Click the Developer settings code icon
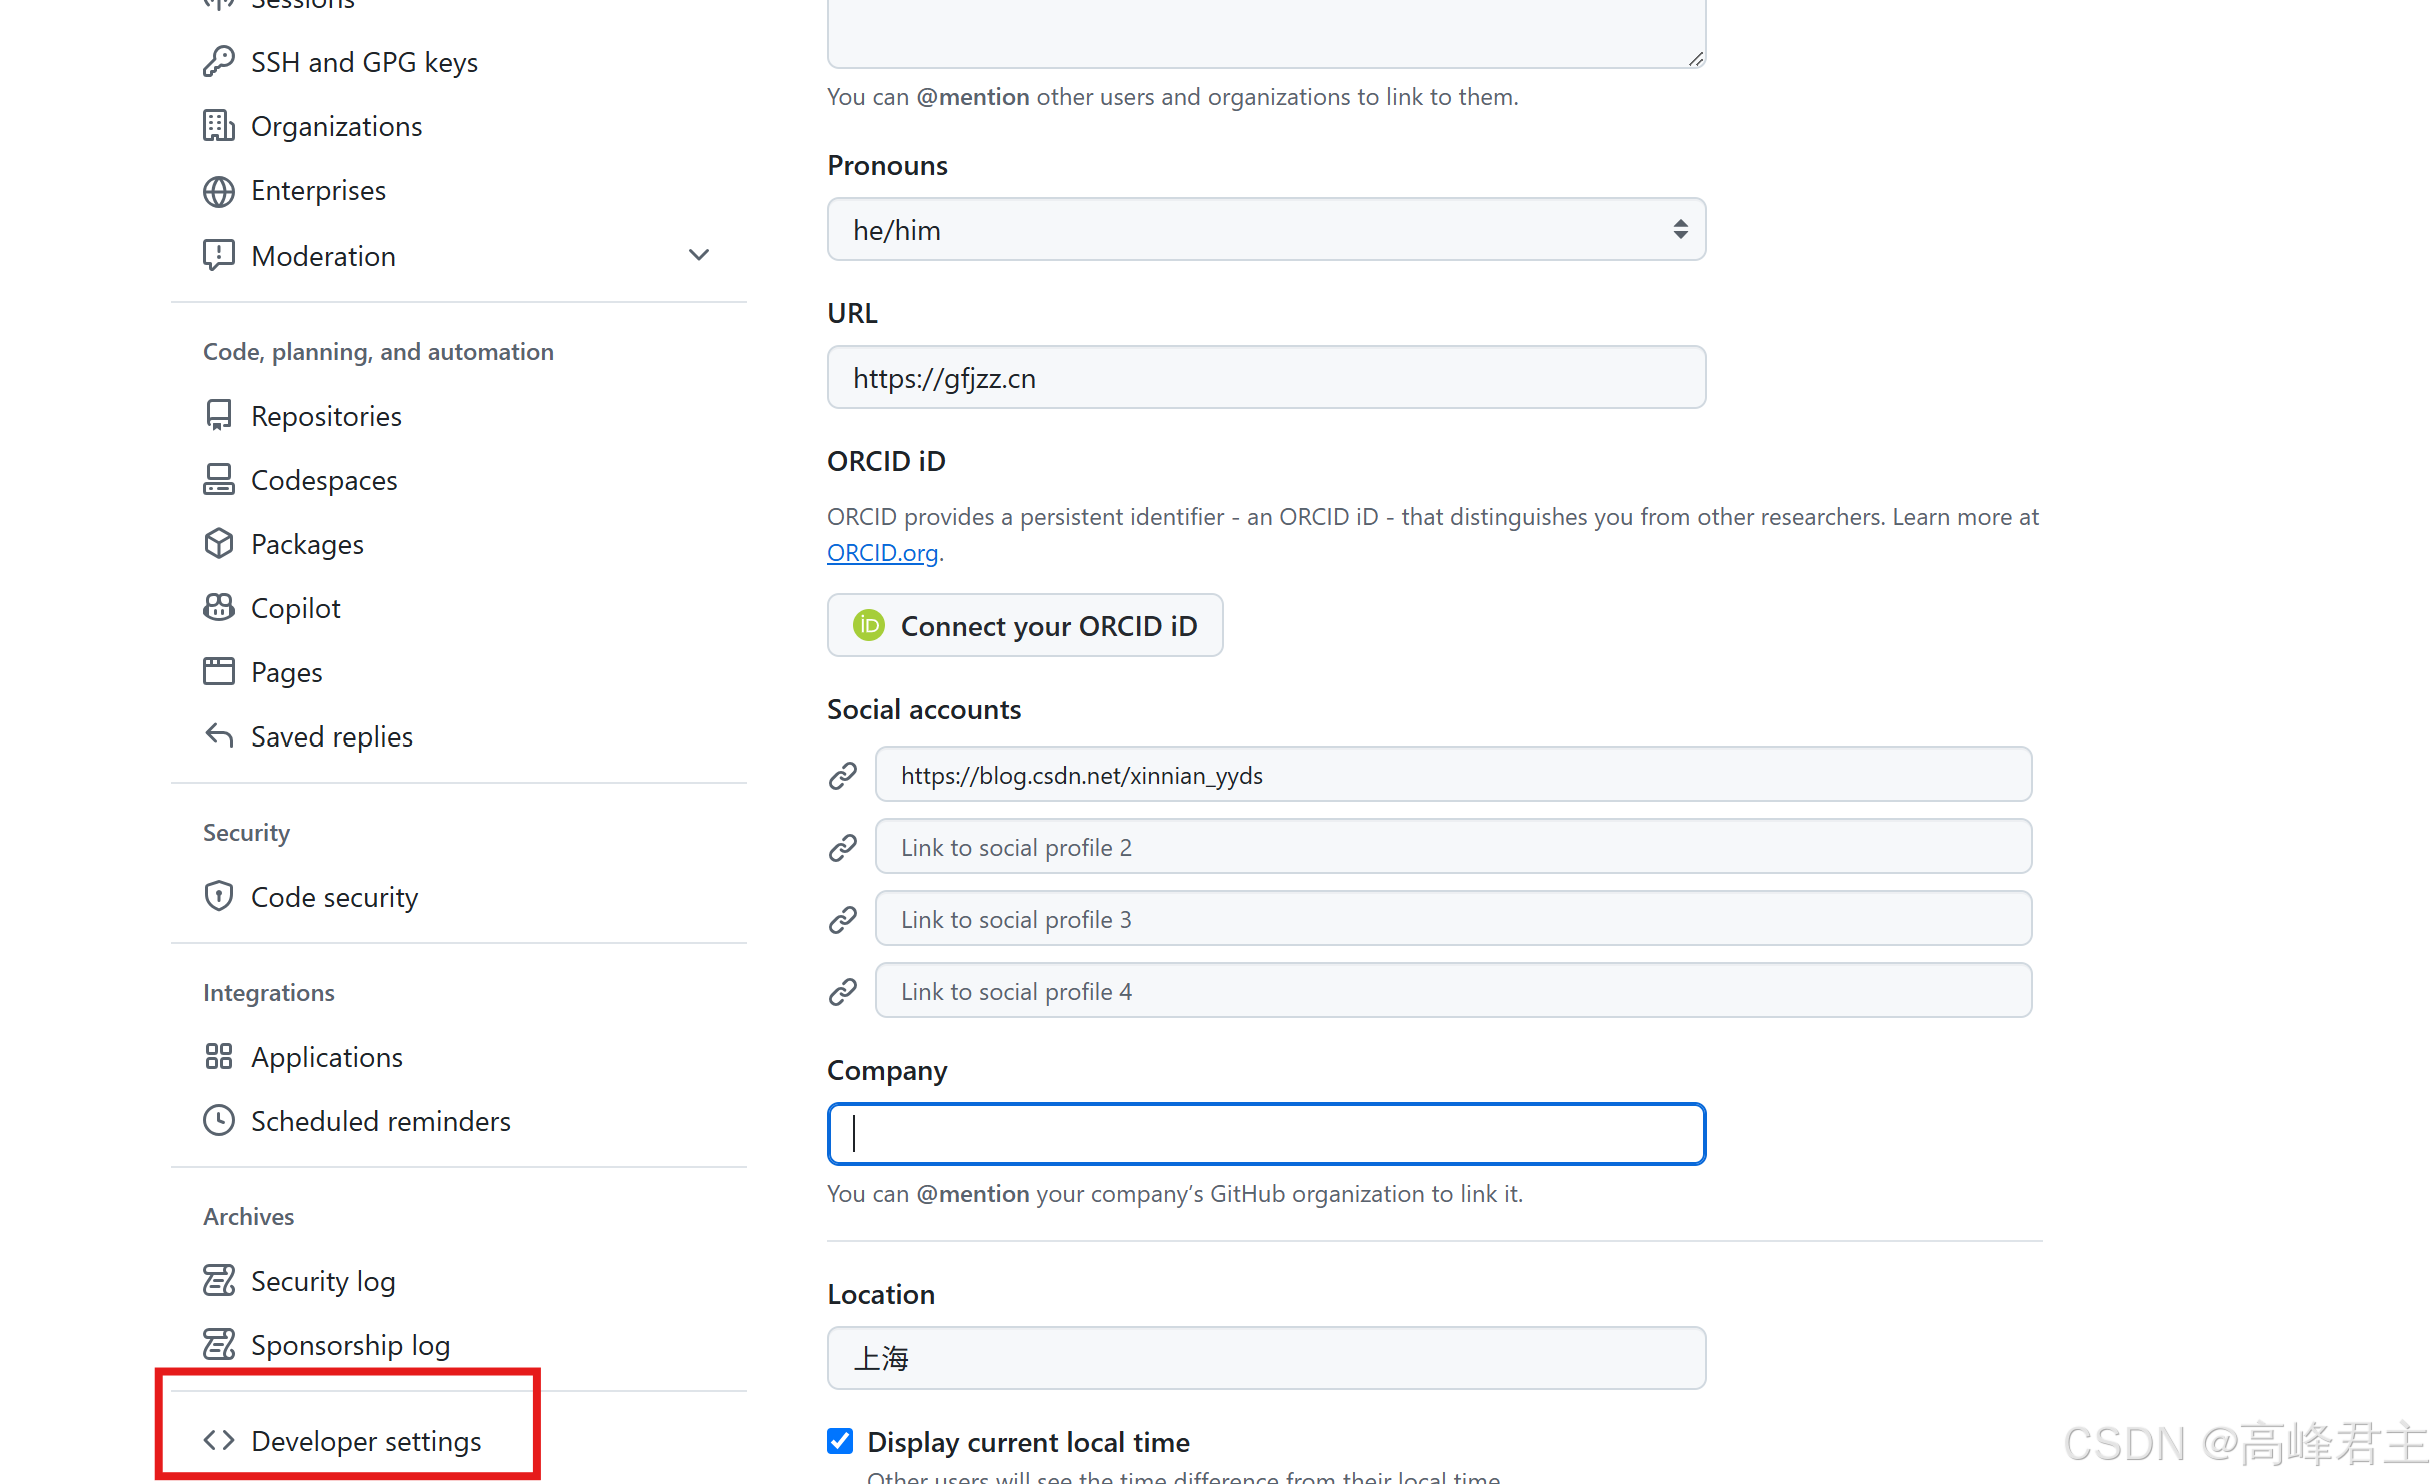 click(218, 1441)
